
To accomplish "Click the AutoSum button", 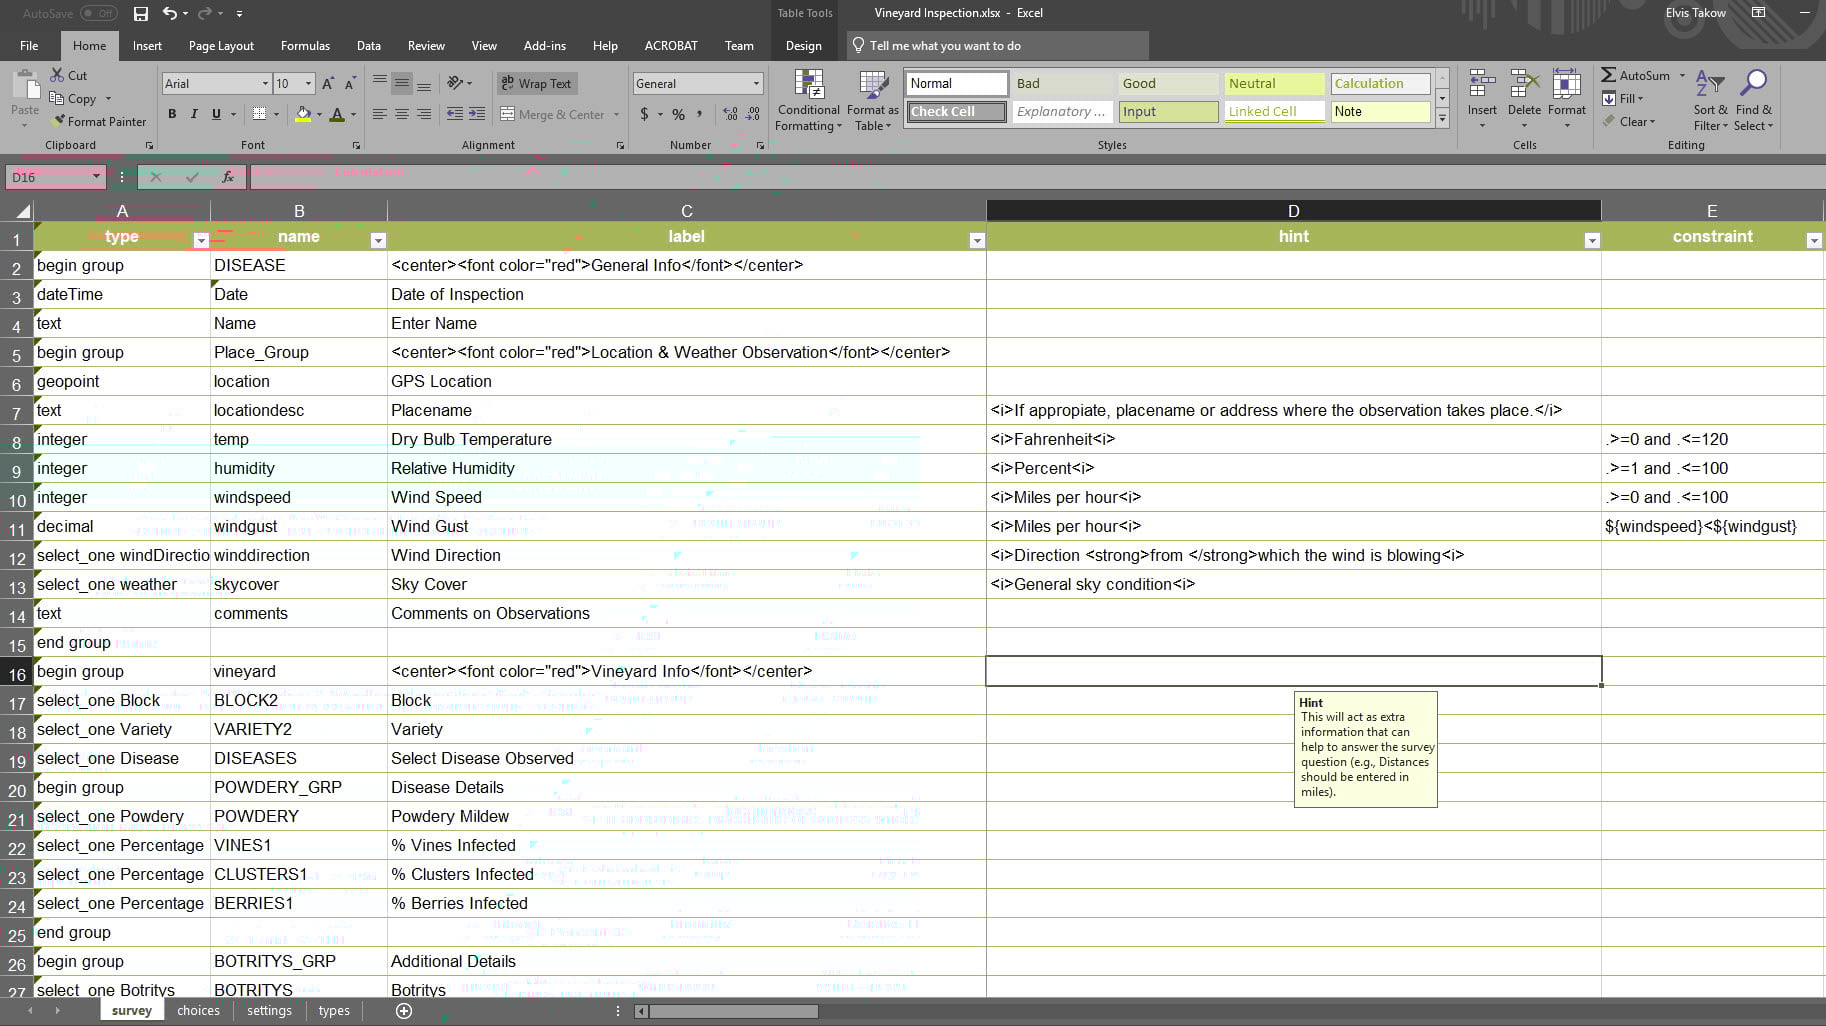I will coord(1636,75).
